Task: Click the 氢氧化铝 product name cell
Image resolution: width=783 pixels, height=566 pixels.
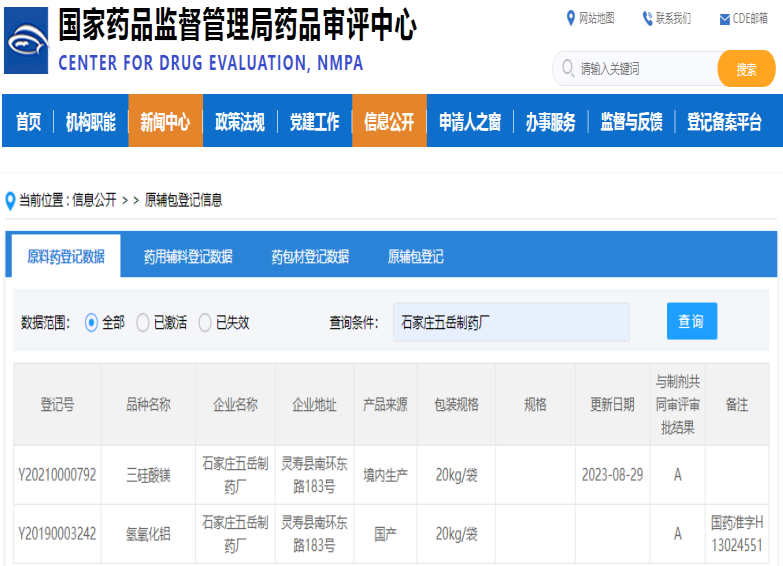Action: [x=148, y=534]
